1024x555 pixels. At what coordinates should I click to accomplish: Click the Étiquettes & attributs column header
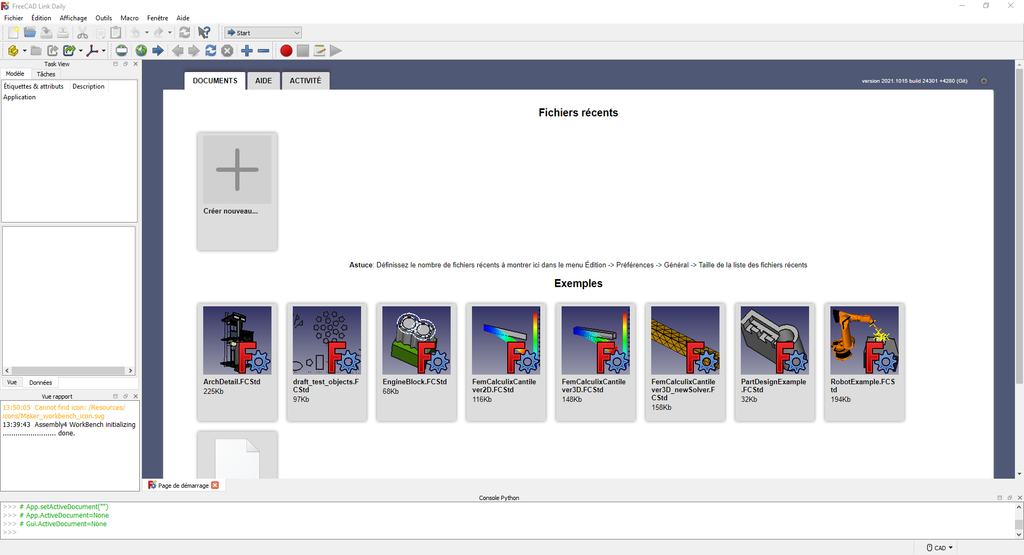click(x=34, y=86)
